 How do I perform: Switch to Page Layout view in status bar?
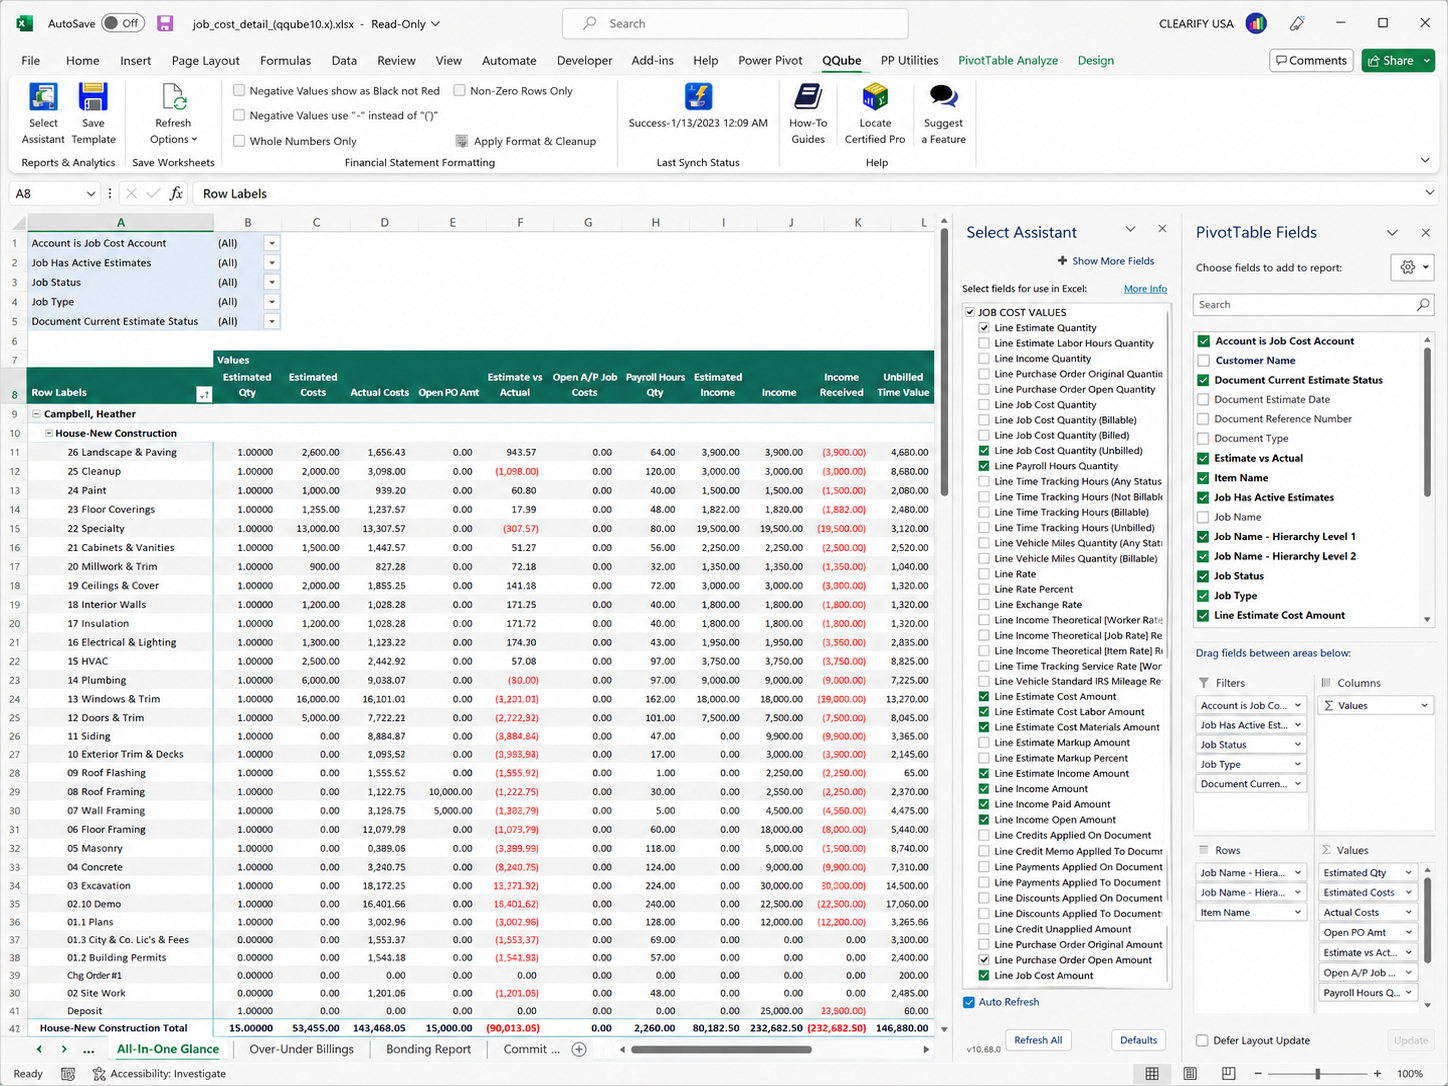coord(1190,1073)
